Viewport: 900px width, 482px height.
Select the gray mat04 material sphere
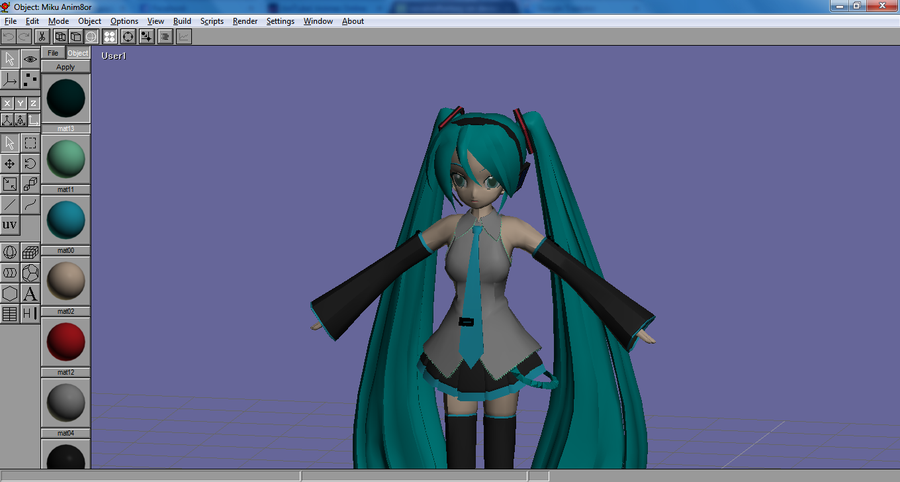[x=65, y=403]
